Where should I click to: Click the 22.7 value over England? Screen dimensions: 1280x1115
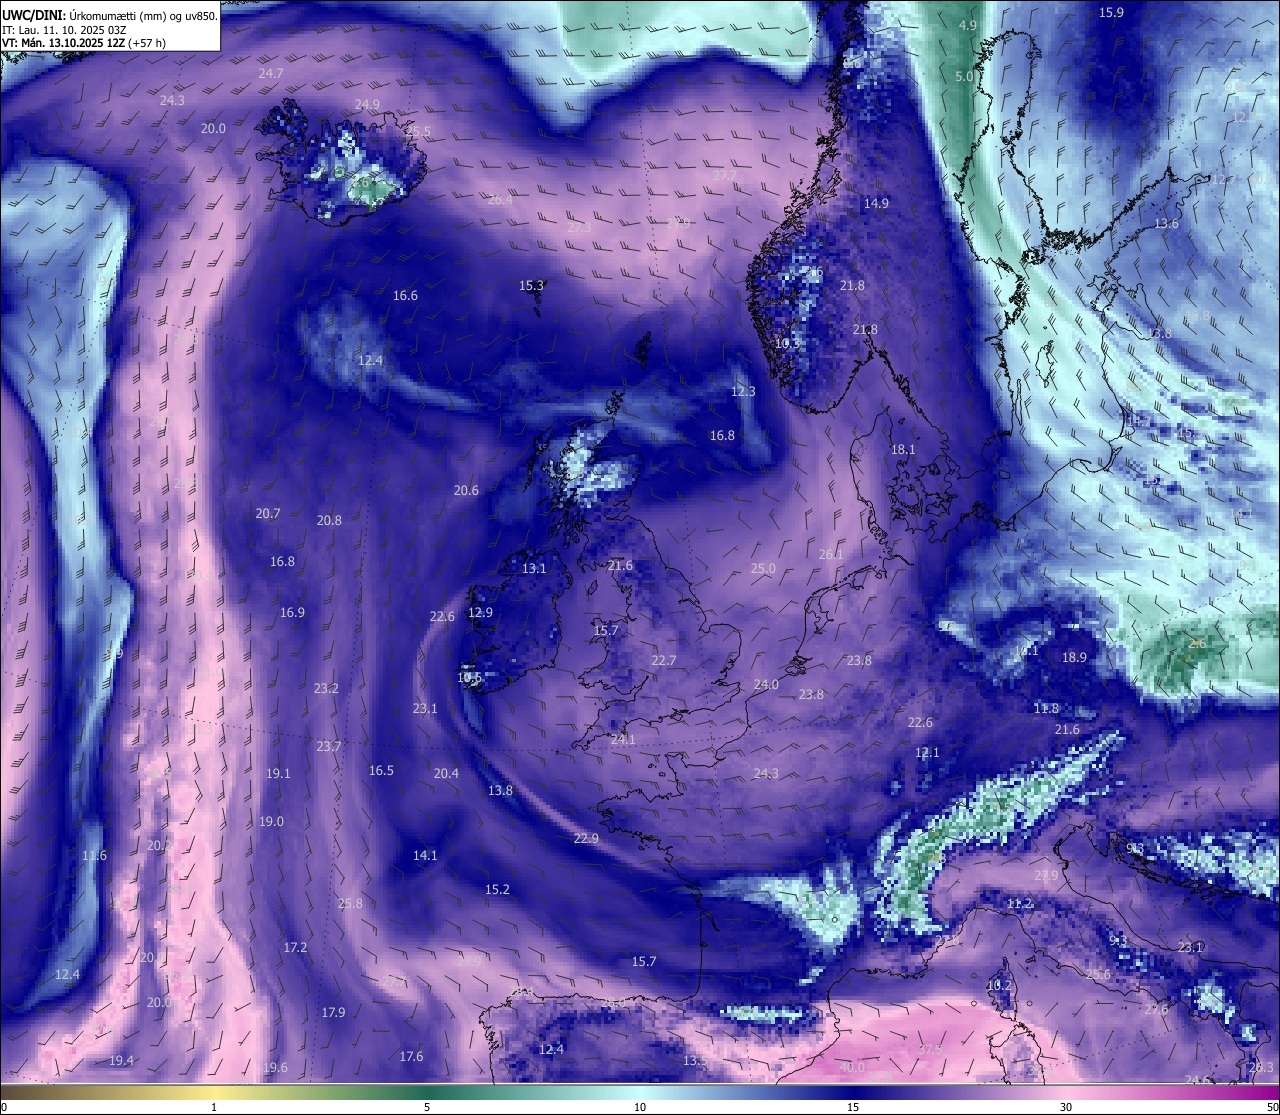[663, 661]
